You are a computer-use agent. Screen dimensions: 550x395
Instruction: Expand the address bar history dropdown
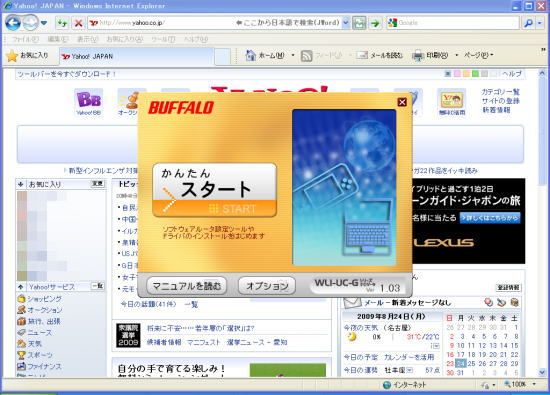tap(346, 23)
